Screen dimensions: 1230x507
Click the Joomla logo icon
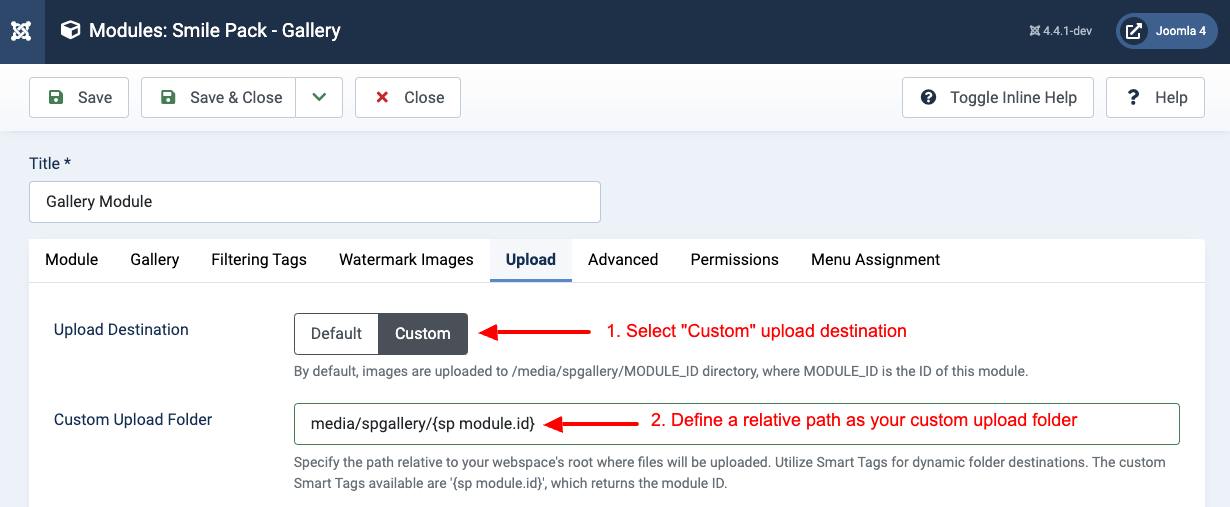pyautogui.click(x=21, y=31)
